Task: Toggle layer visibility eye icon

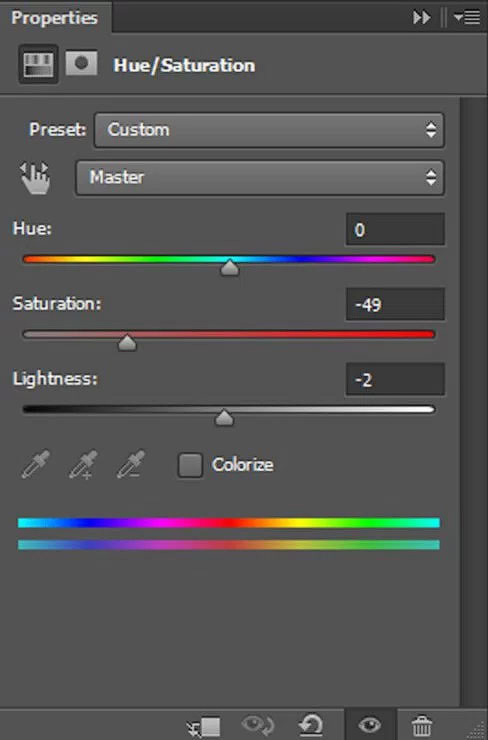Action: click(x=370, y=724)
